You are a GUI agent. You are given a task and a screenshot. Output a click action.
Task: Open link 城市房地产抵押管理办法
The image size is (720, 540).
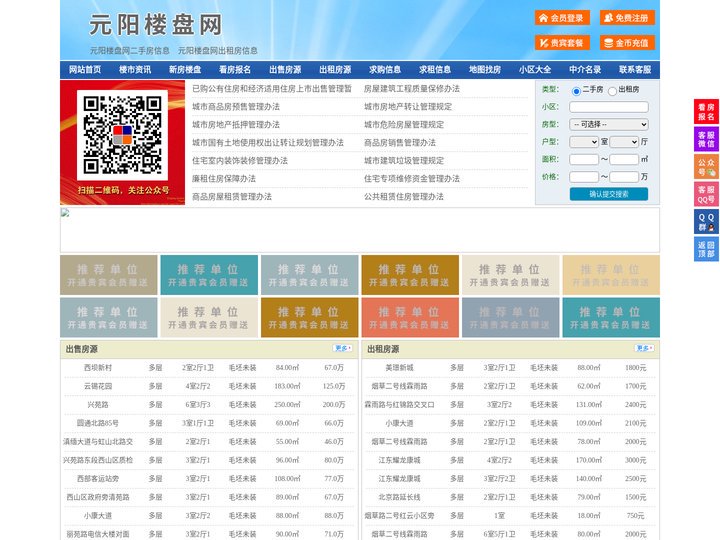pos(236,124)
